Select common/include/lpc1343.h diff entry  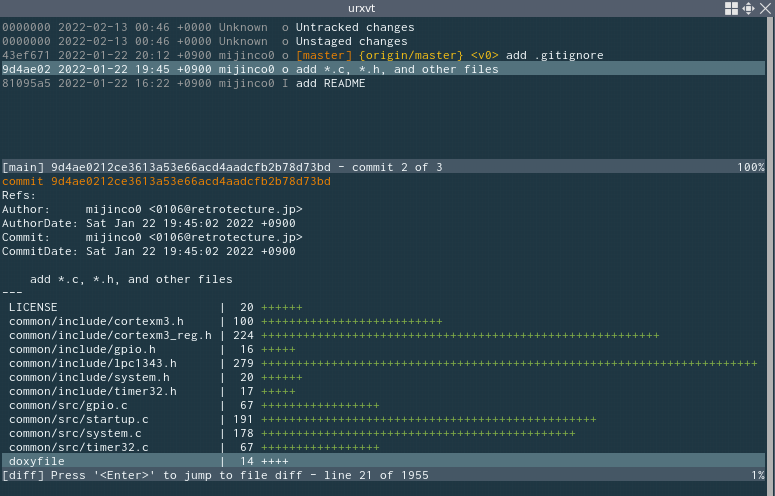click(92, 364)
